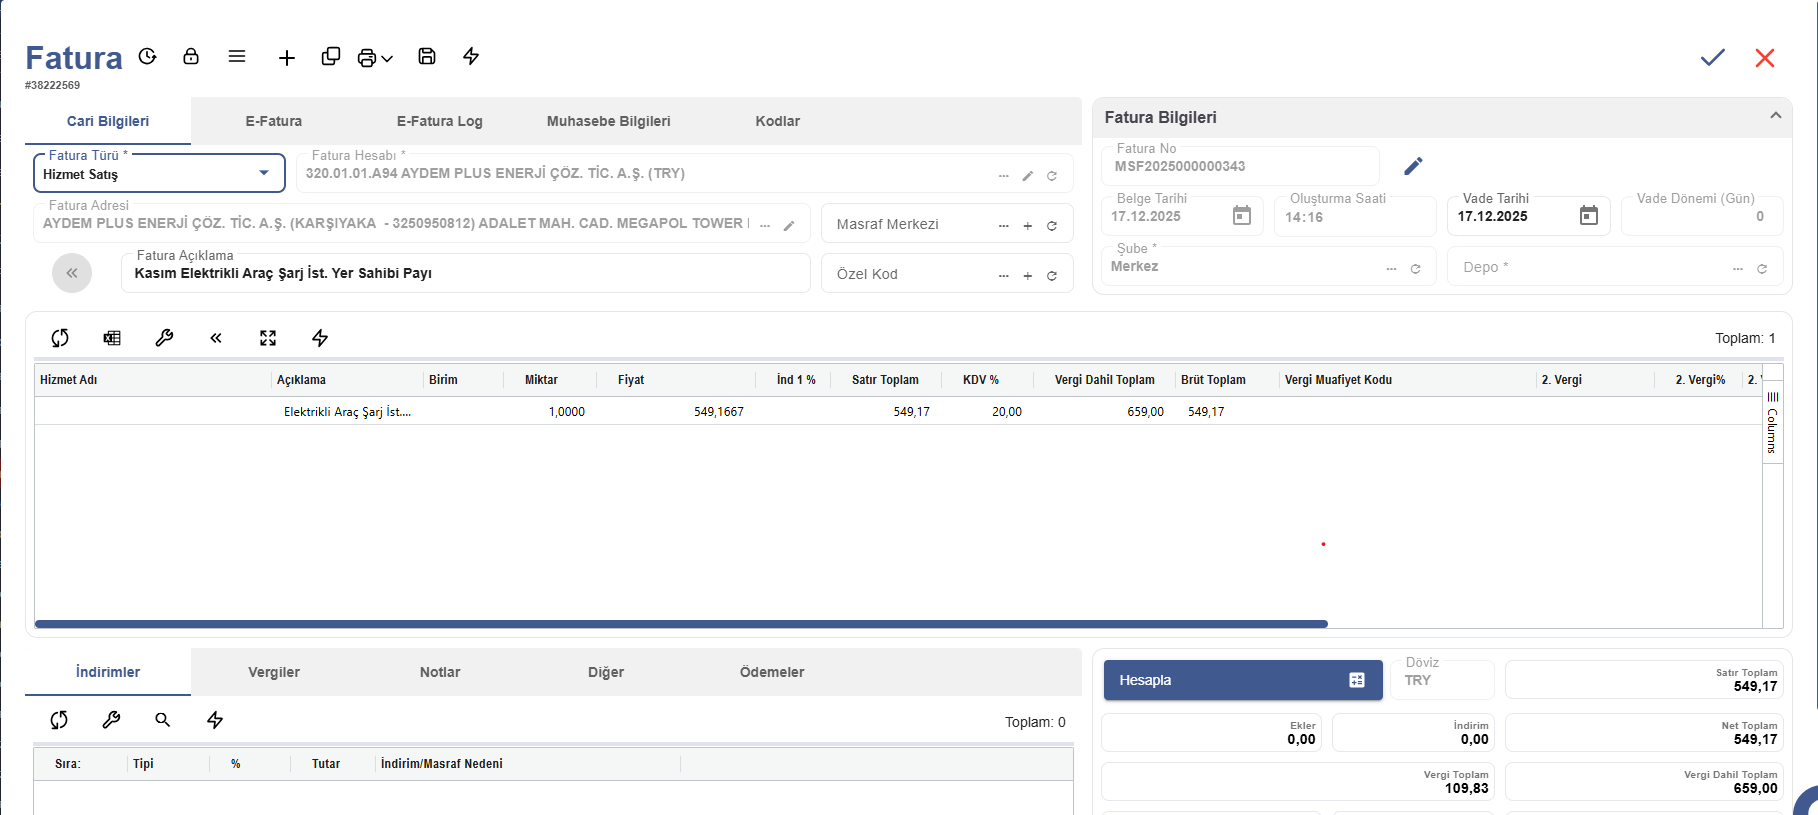Refresh the Özel Kod field
This screenshot has width=1818, height=815.
pos(1052,276)
